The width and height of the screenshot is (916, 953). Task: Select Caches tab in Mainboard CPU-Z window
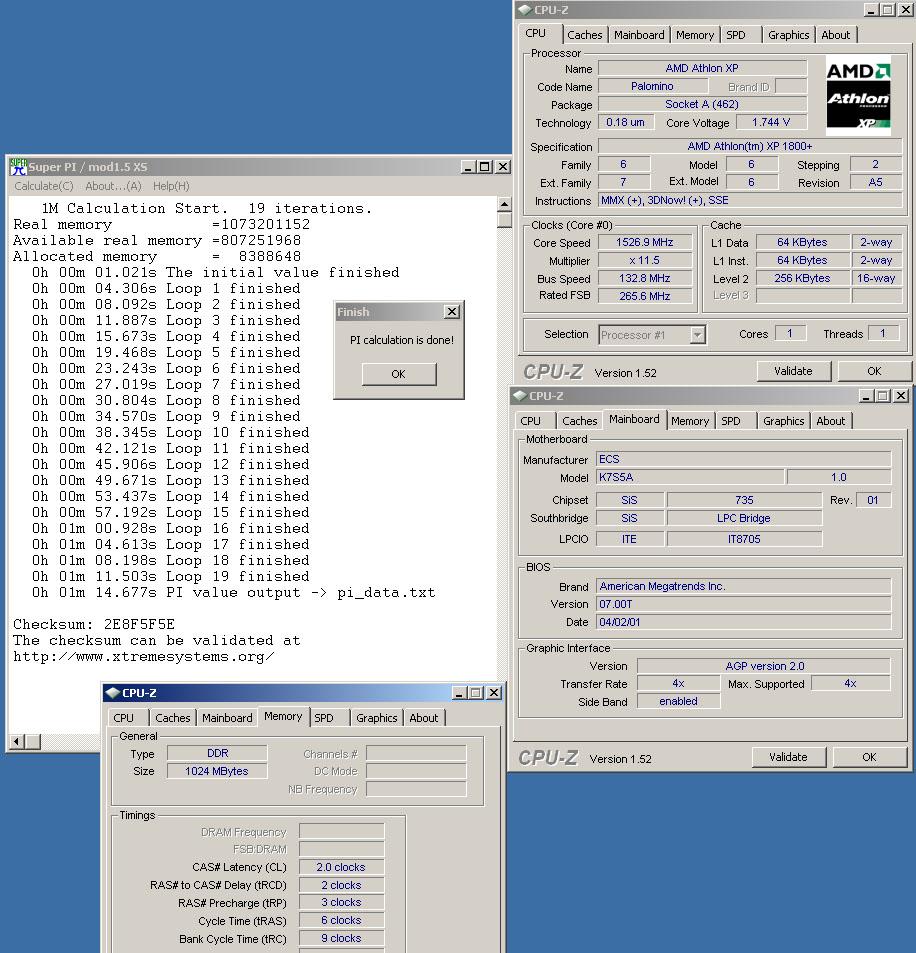point(580,421)
